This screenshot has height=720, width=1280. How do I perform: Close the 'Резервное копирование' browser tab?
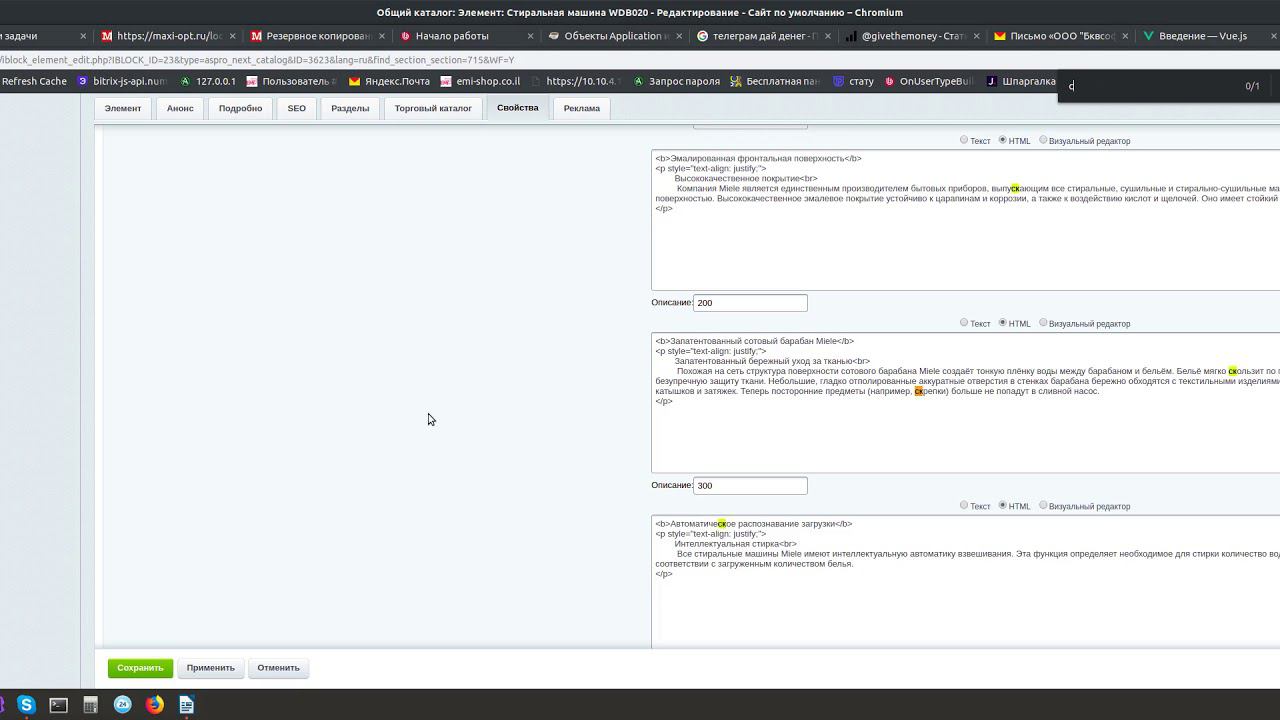[381, 36]
